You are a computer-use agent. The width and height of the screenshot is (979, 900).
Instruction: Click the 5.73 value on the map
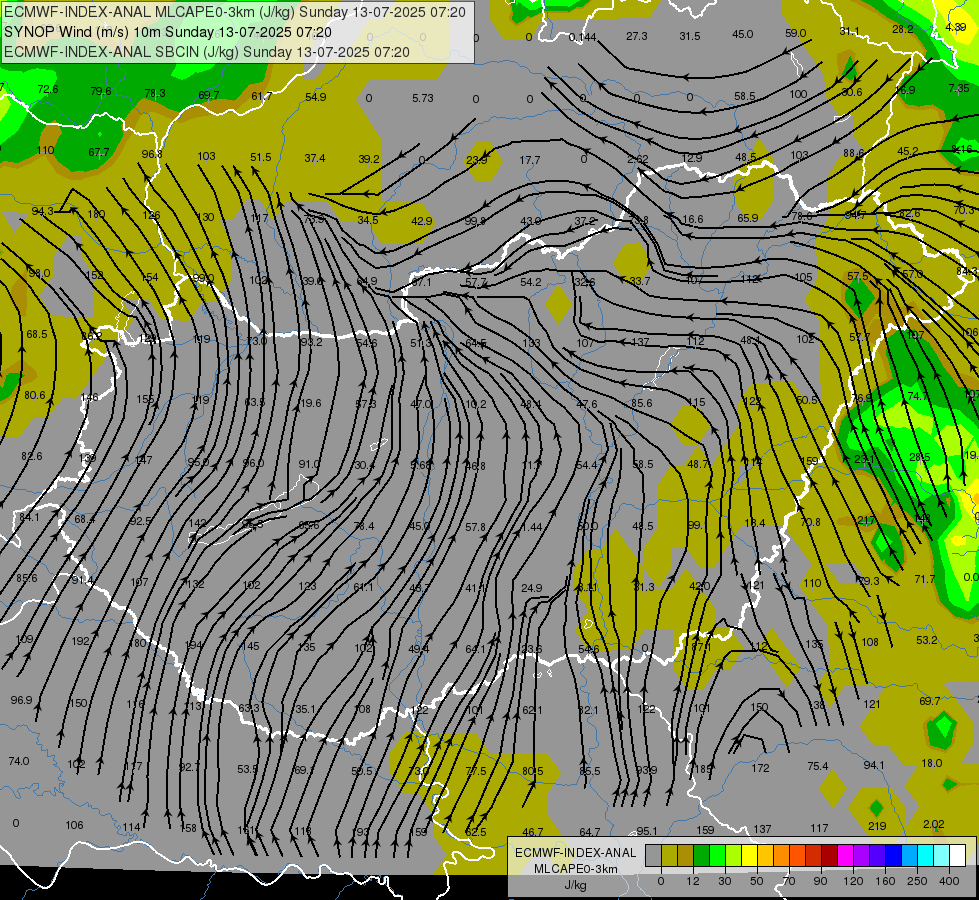click(x=423, y=98)
